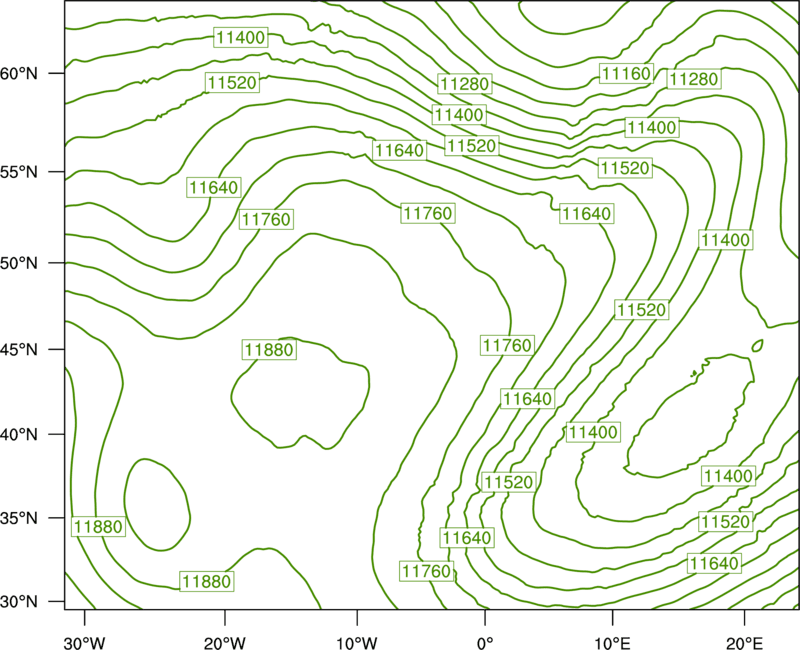Click the 35°N latitude axis label
The width and height of the screenshot is (800, 650).
click(x=19, y=518)
